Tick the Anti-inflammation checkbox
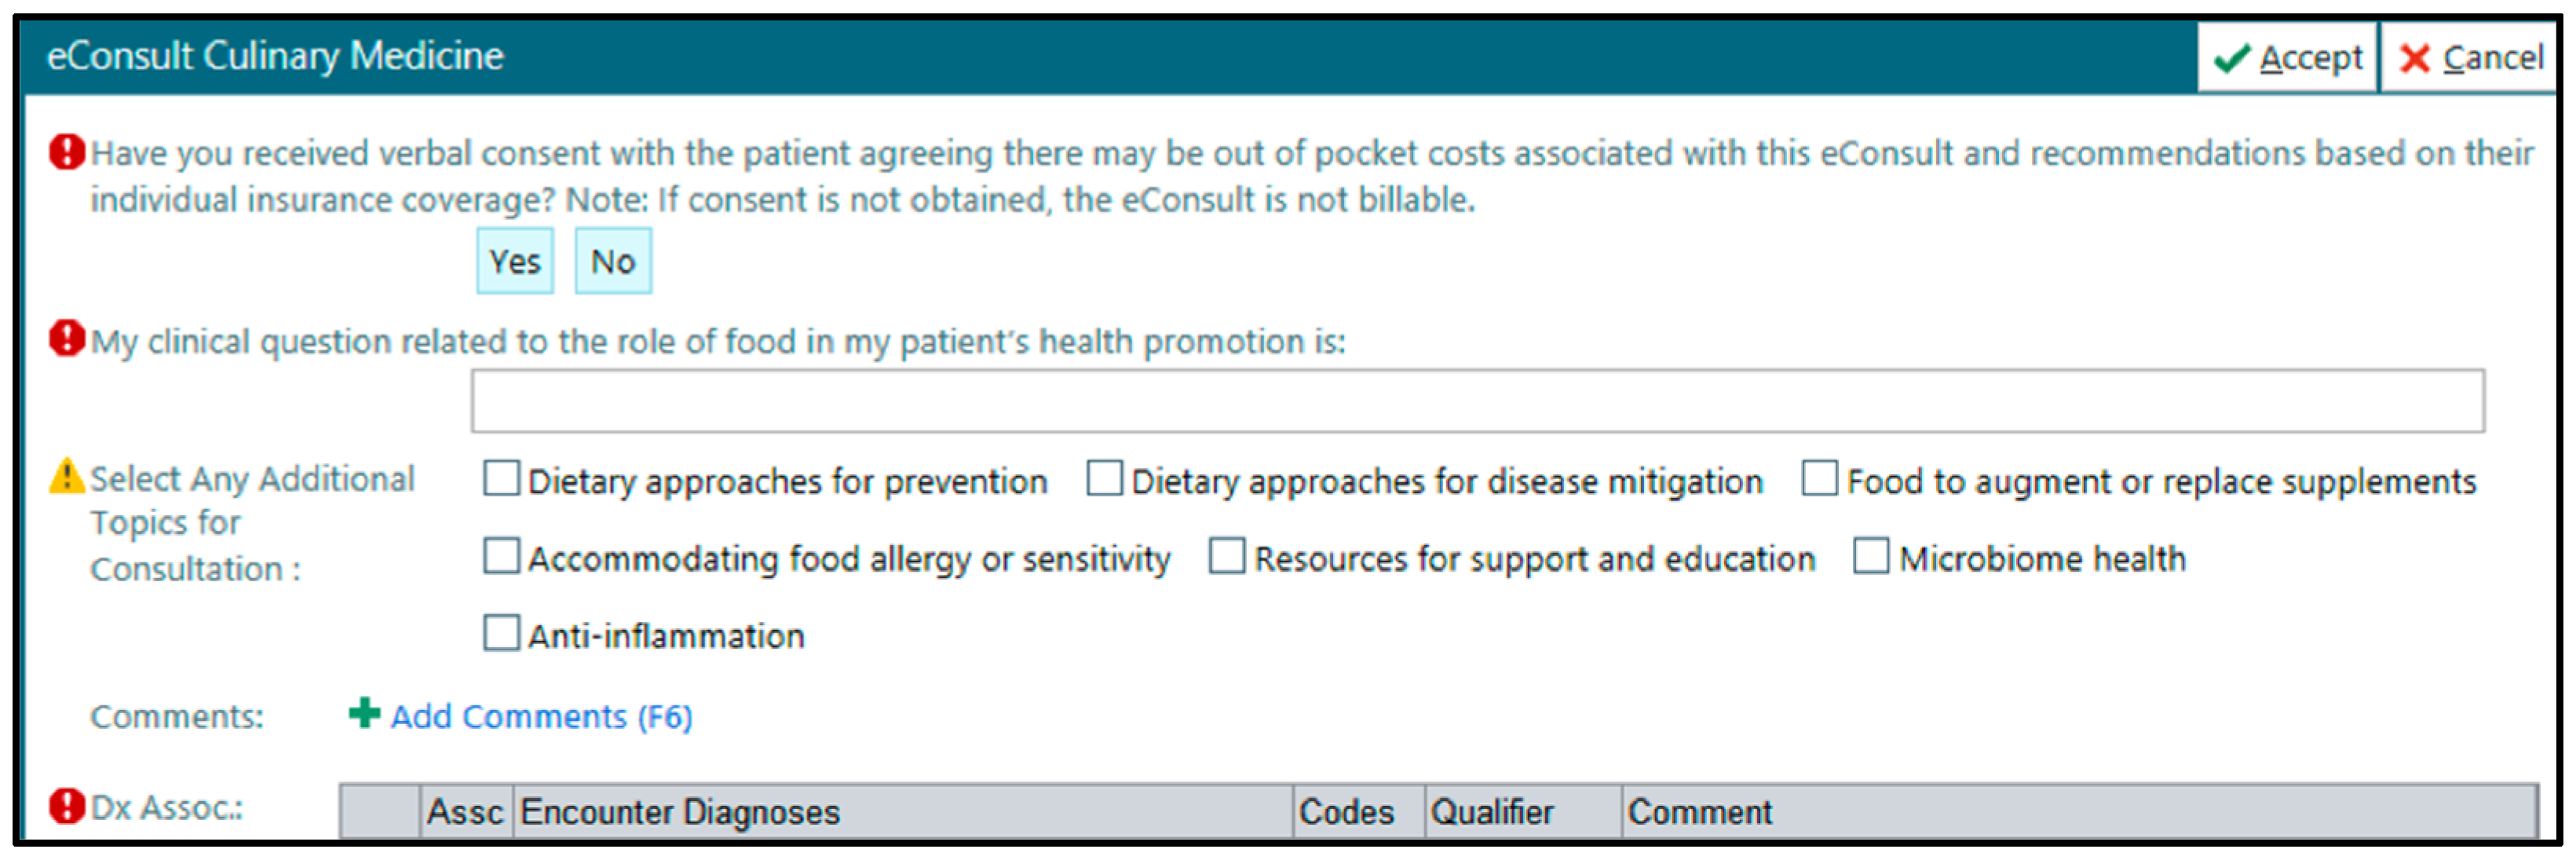 [501, 633]
